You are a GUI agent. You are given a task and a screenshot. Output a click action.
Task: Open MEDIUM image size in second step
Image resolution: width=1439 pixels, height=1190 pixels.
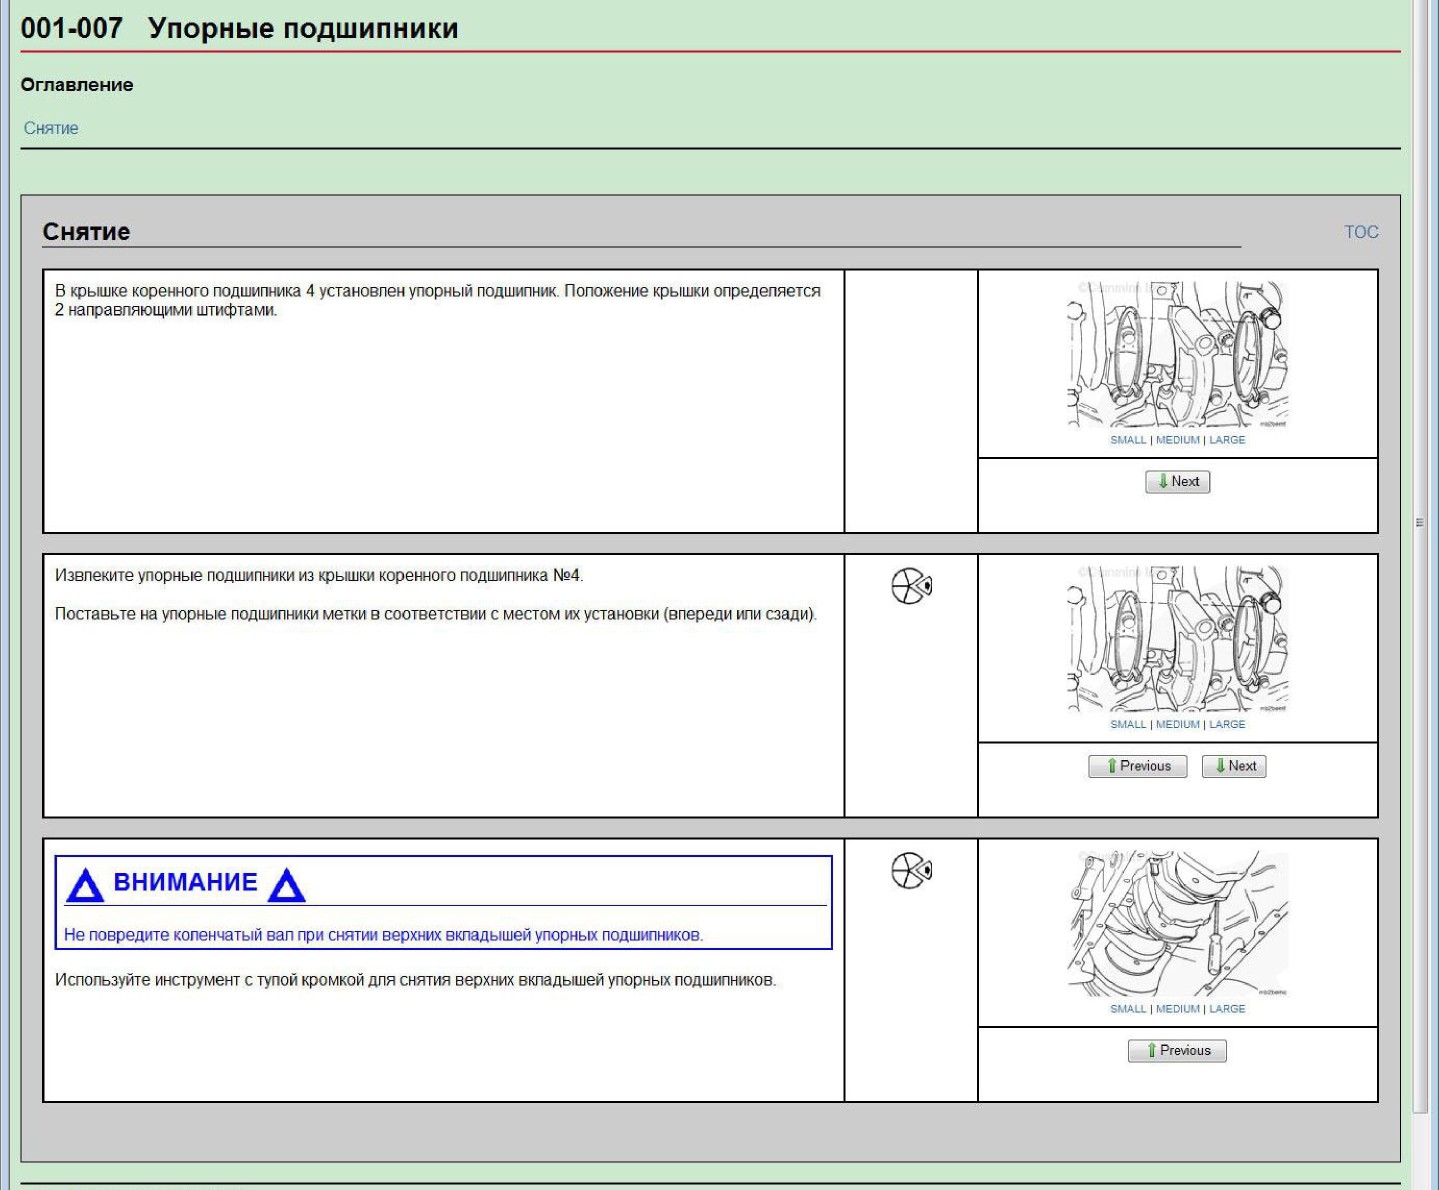click(x=1178, y=724)
